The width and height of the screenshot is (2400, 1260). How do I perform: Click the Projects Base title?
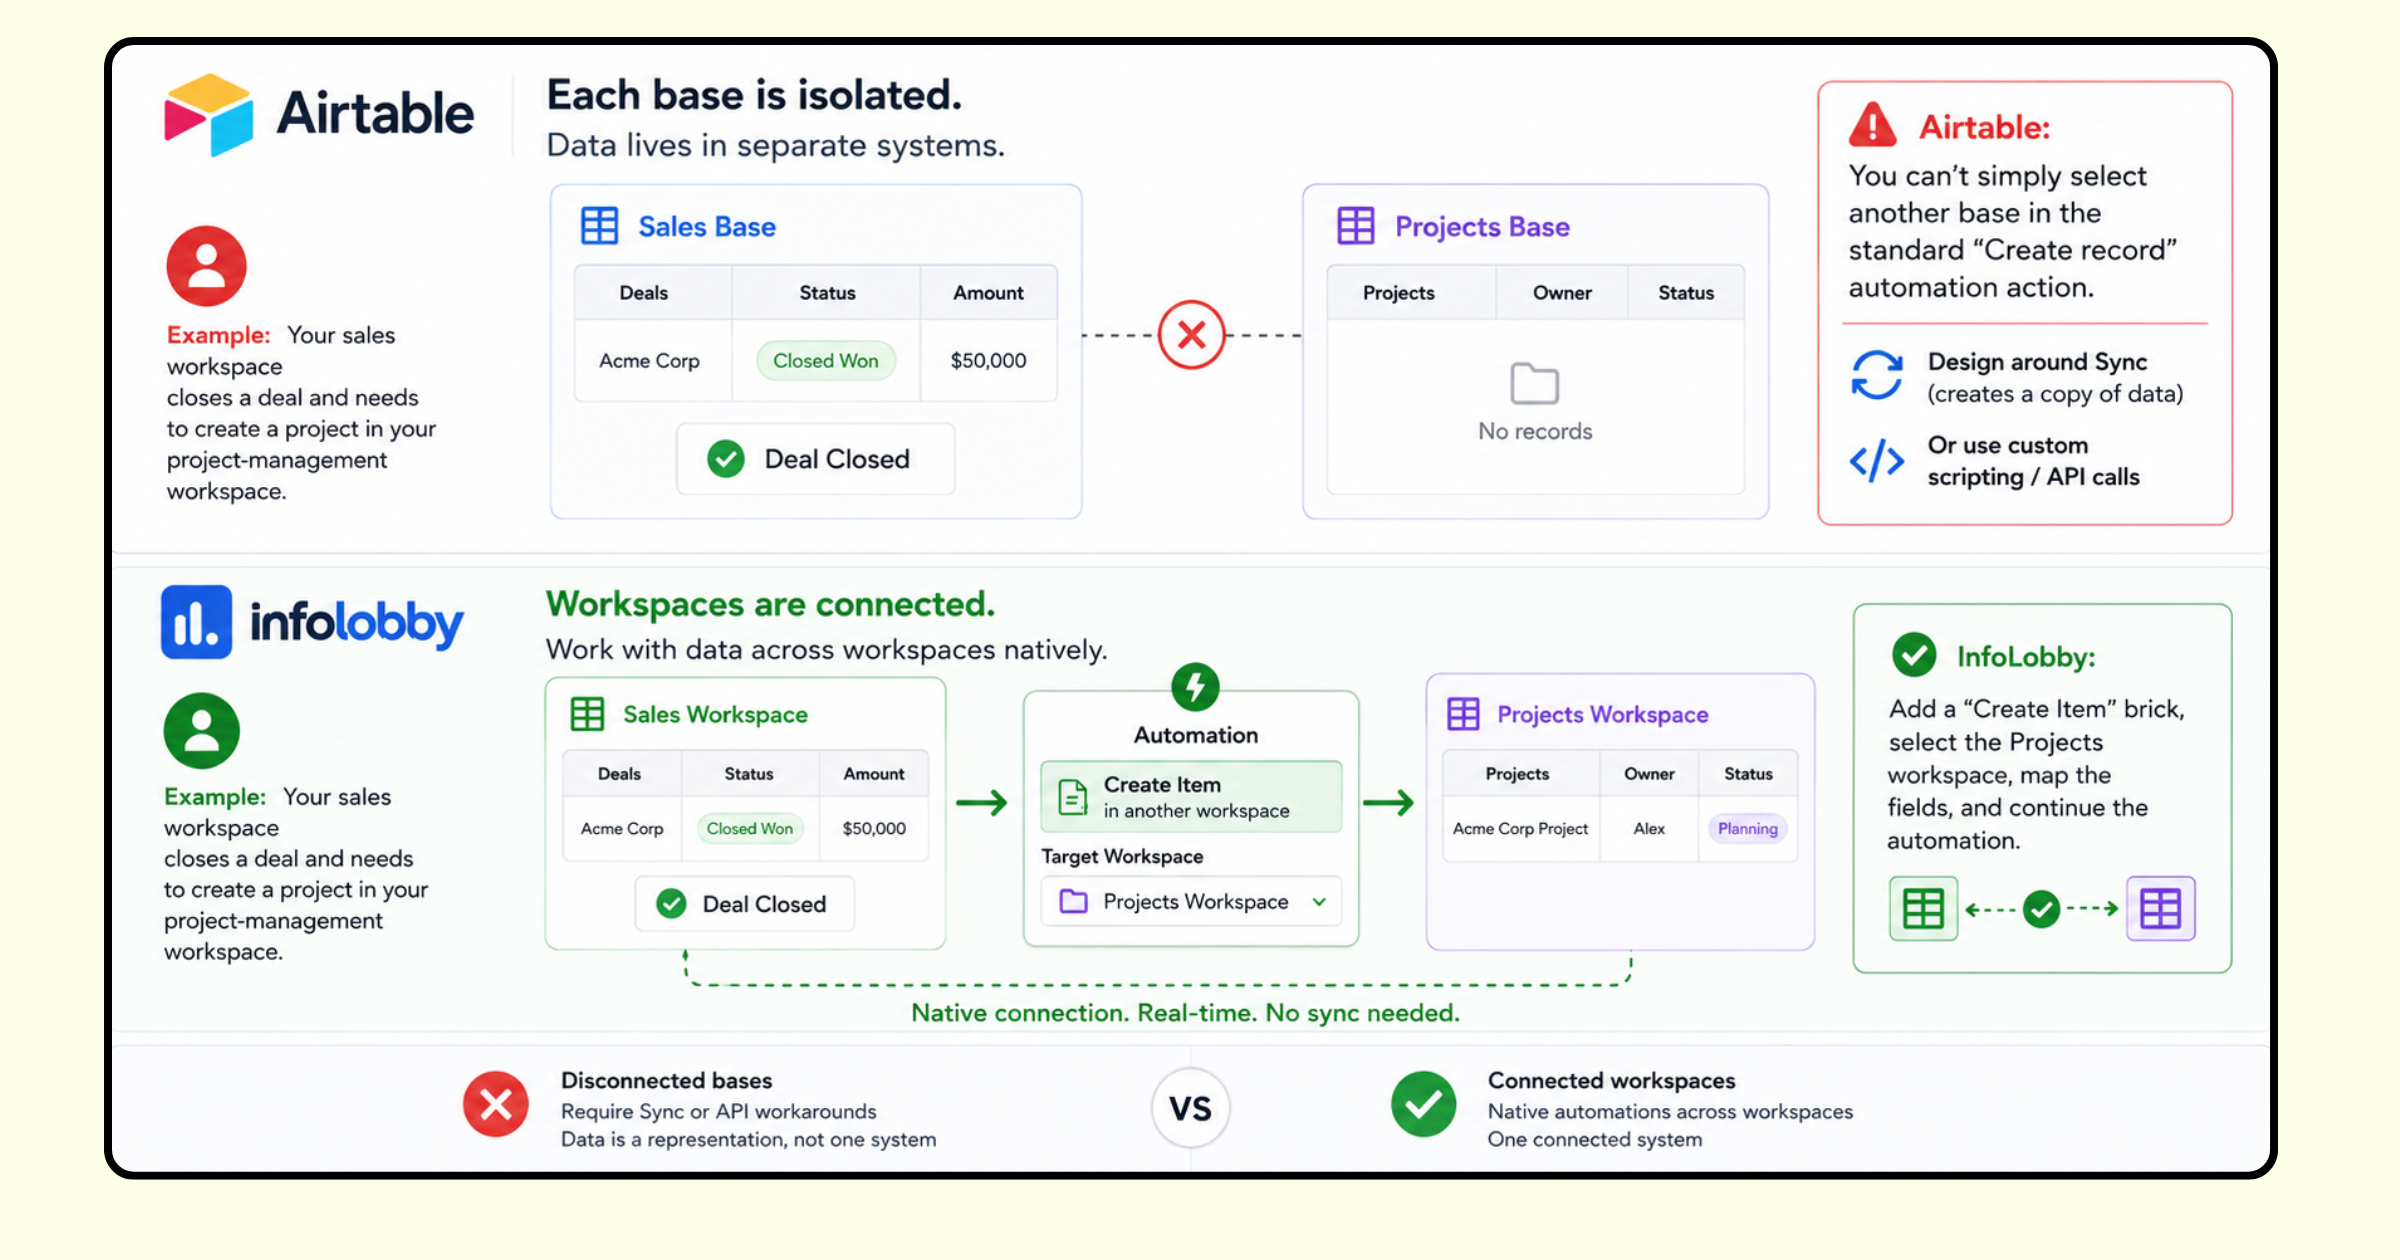coord(1482,227)
